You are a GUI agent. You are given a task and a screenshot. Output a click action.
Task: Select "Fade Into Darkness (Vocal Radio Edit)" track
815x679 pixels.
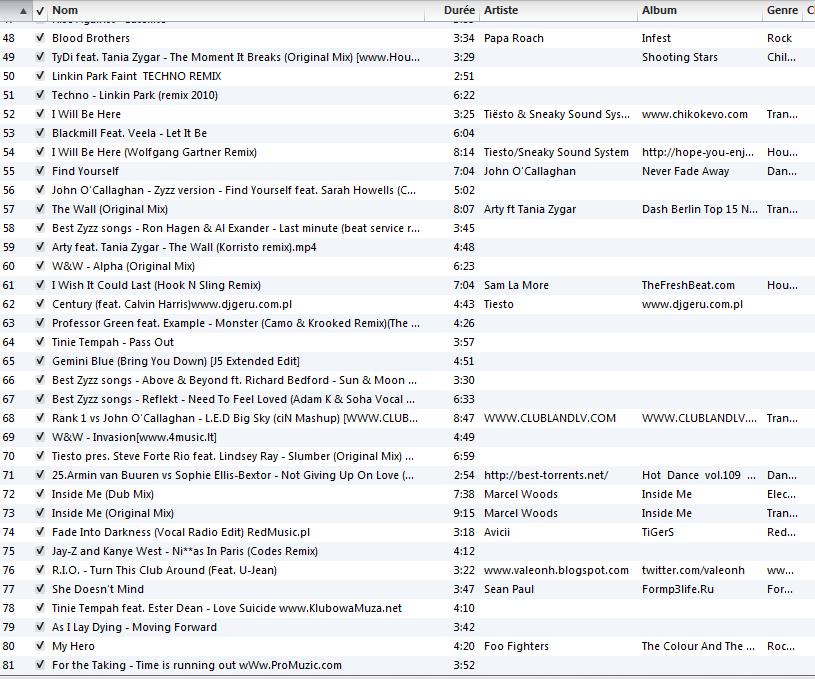tap(181, 532)
